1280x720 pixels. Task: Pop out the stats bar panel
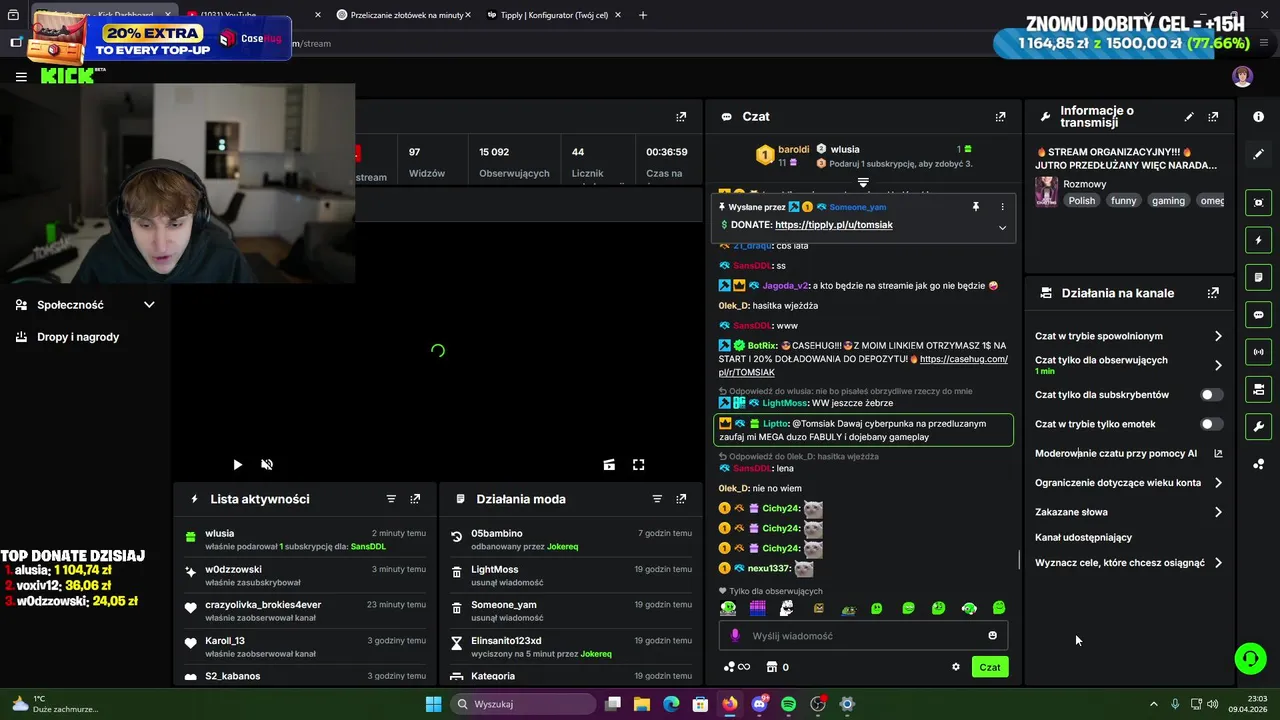[x=681, y=117]
